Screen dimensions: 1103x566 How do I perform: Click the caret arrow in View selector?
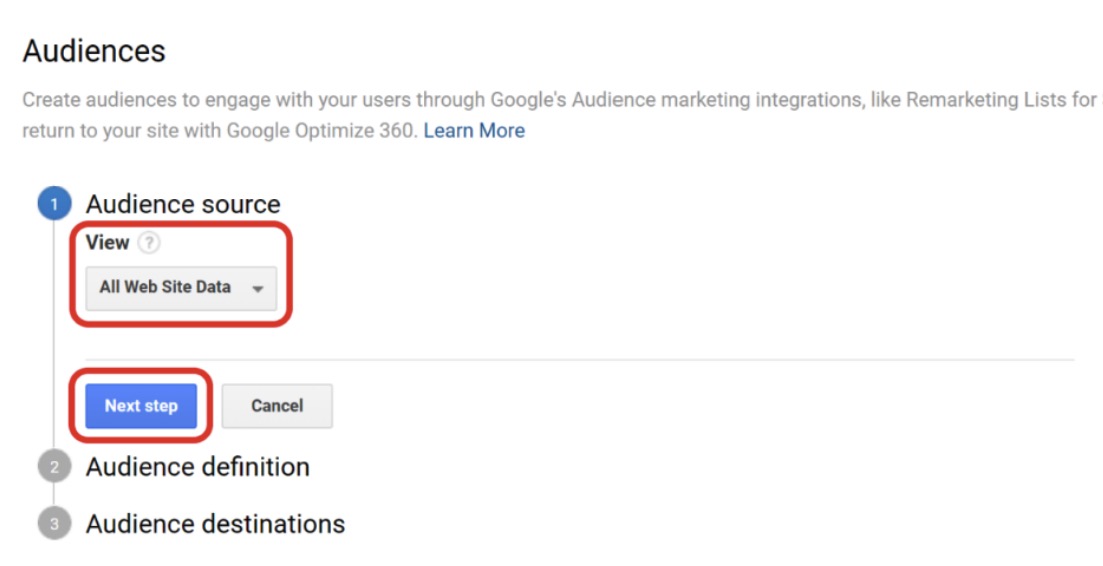(x=258, y=289)
